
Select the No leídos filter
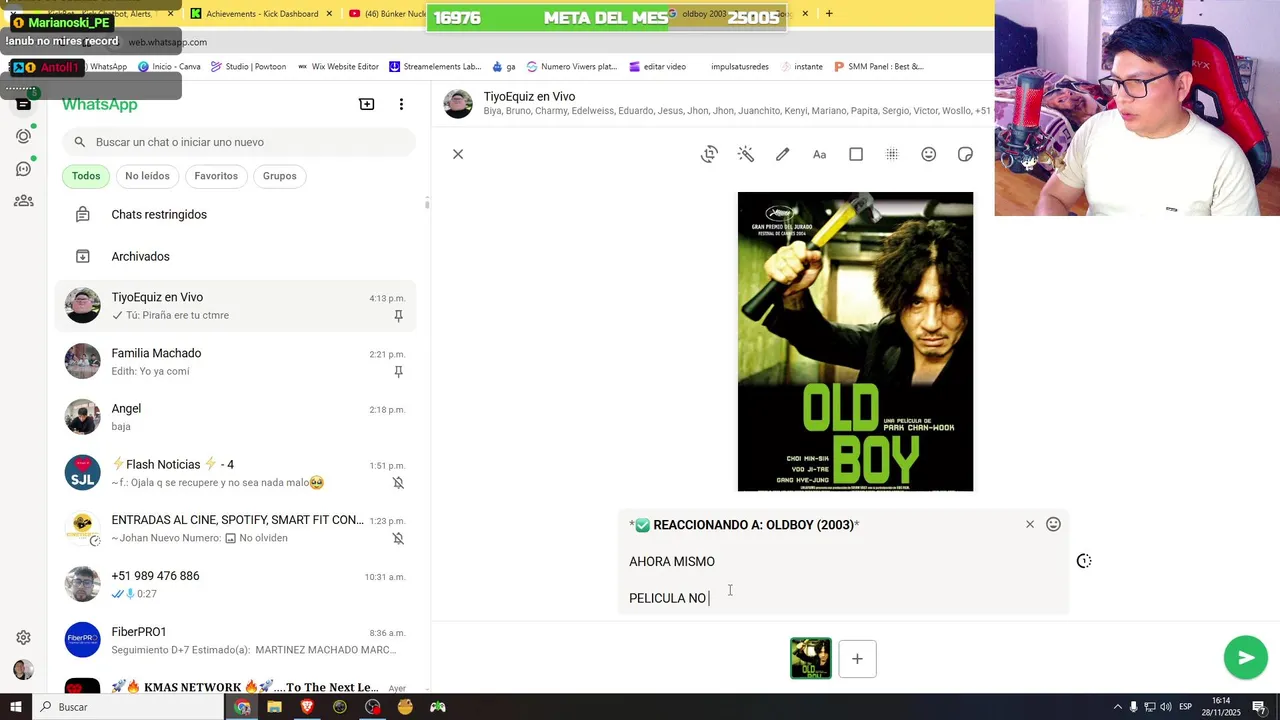click(147, 176)
